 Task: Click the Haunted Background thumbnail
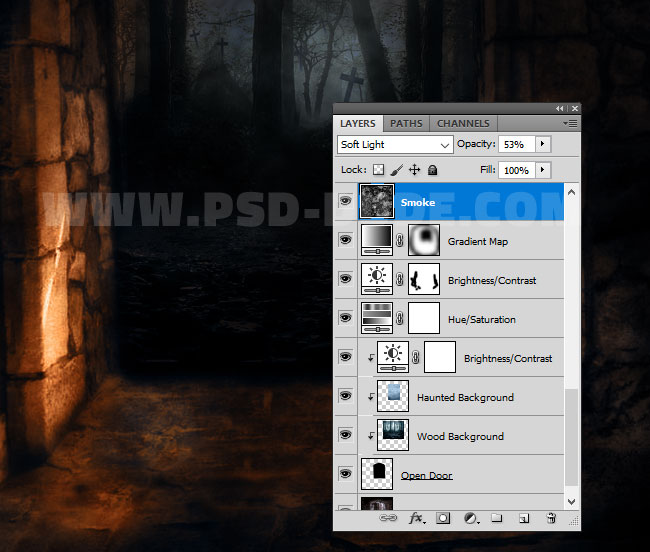pos(393,396)
